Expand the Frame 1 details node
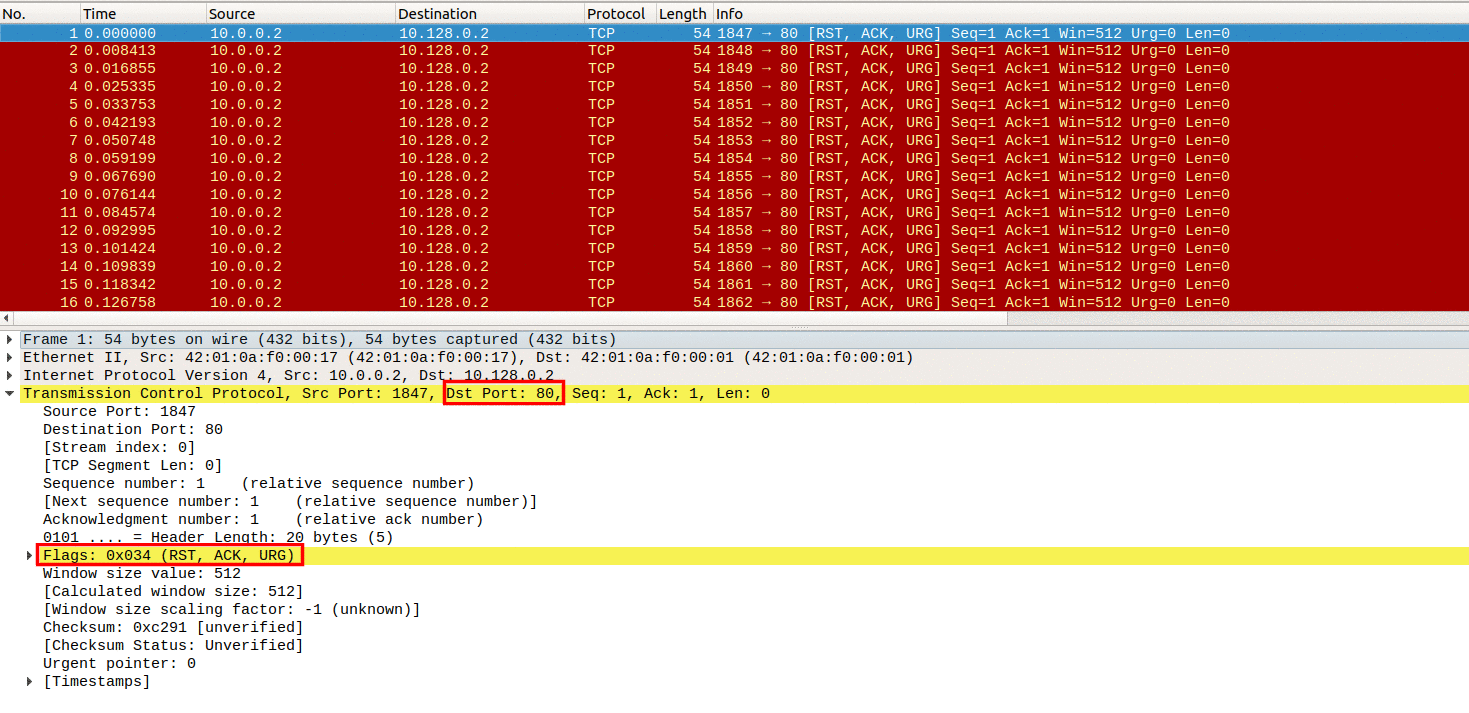1469x713 pixels. pyautogui.click(x=11, y=340)
